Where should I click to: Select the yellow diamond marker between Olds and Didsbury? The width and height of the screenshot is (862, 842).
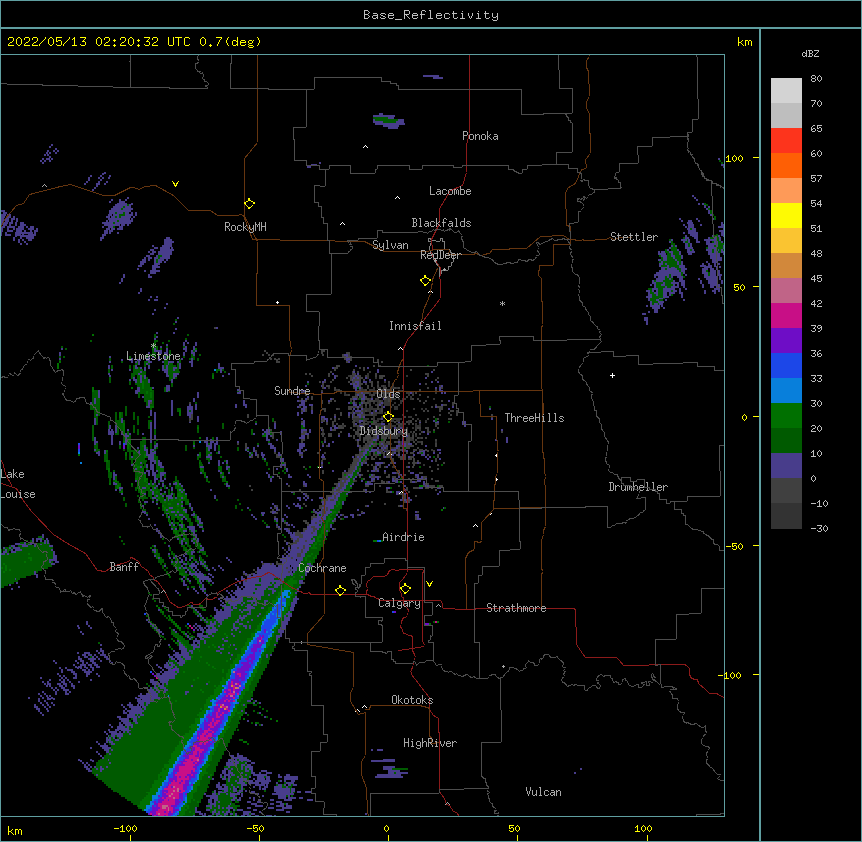388,417
